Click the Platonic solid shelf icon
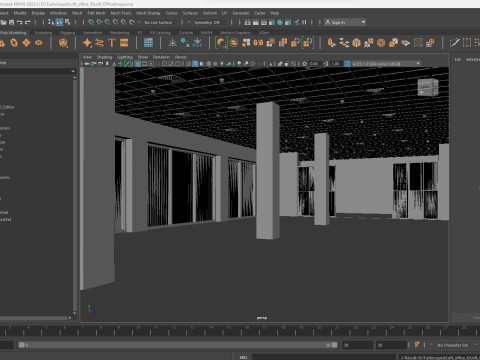The height and width of the screenshot is (360, 480). point(63,43)
